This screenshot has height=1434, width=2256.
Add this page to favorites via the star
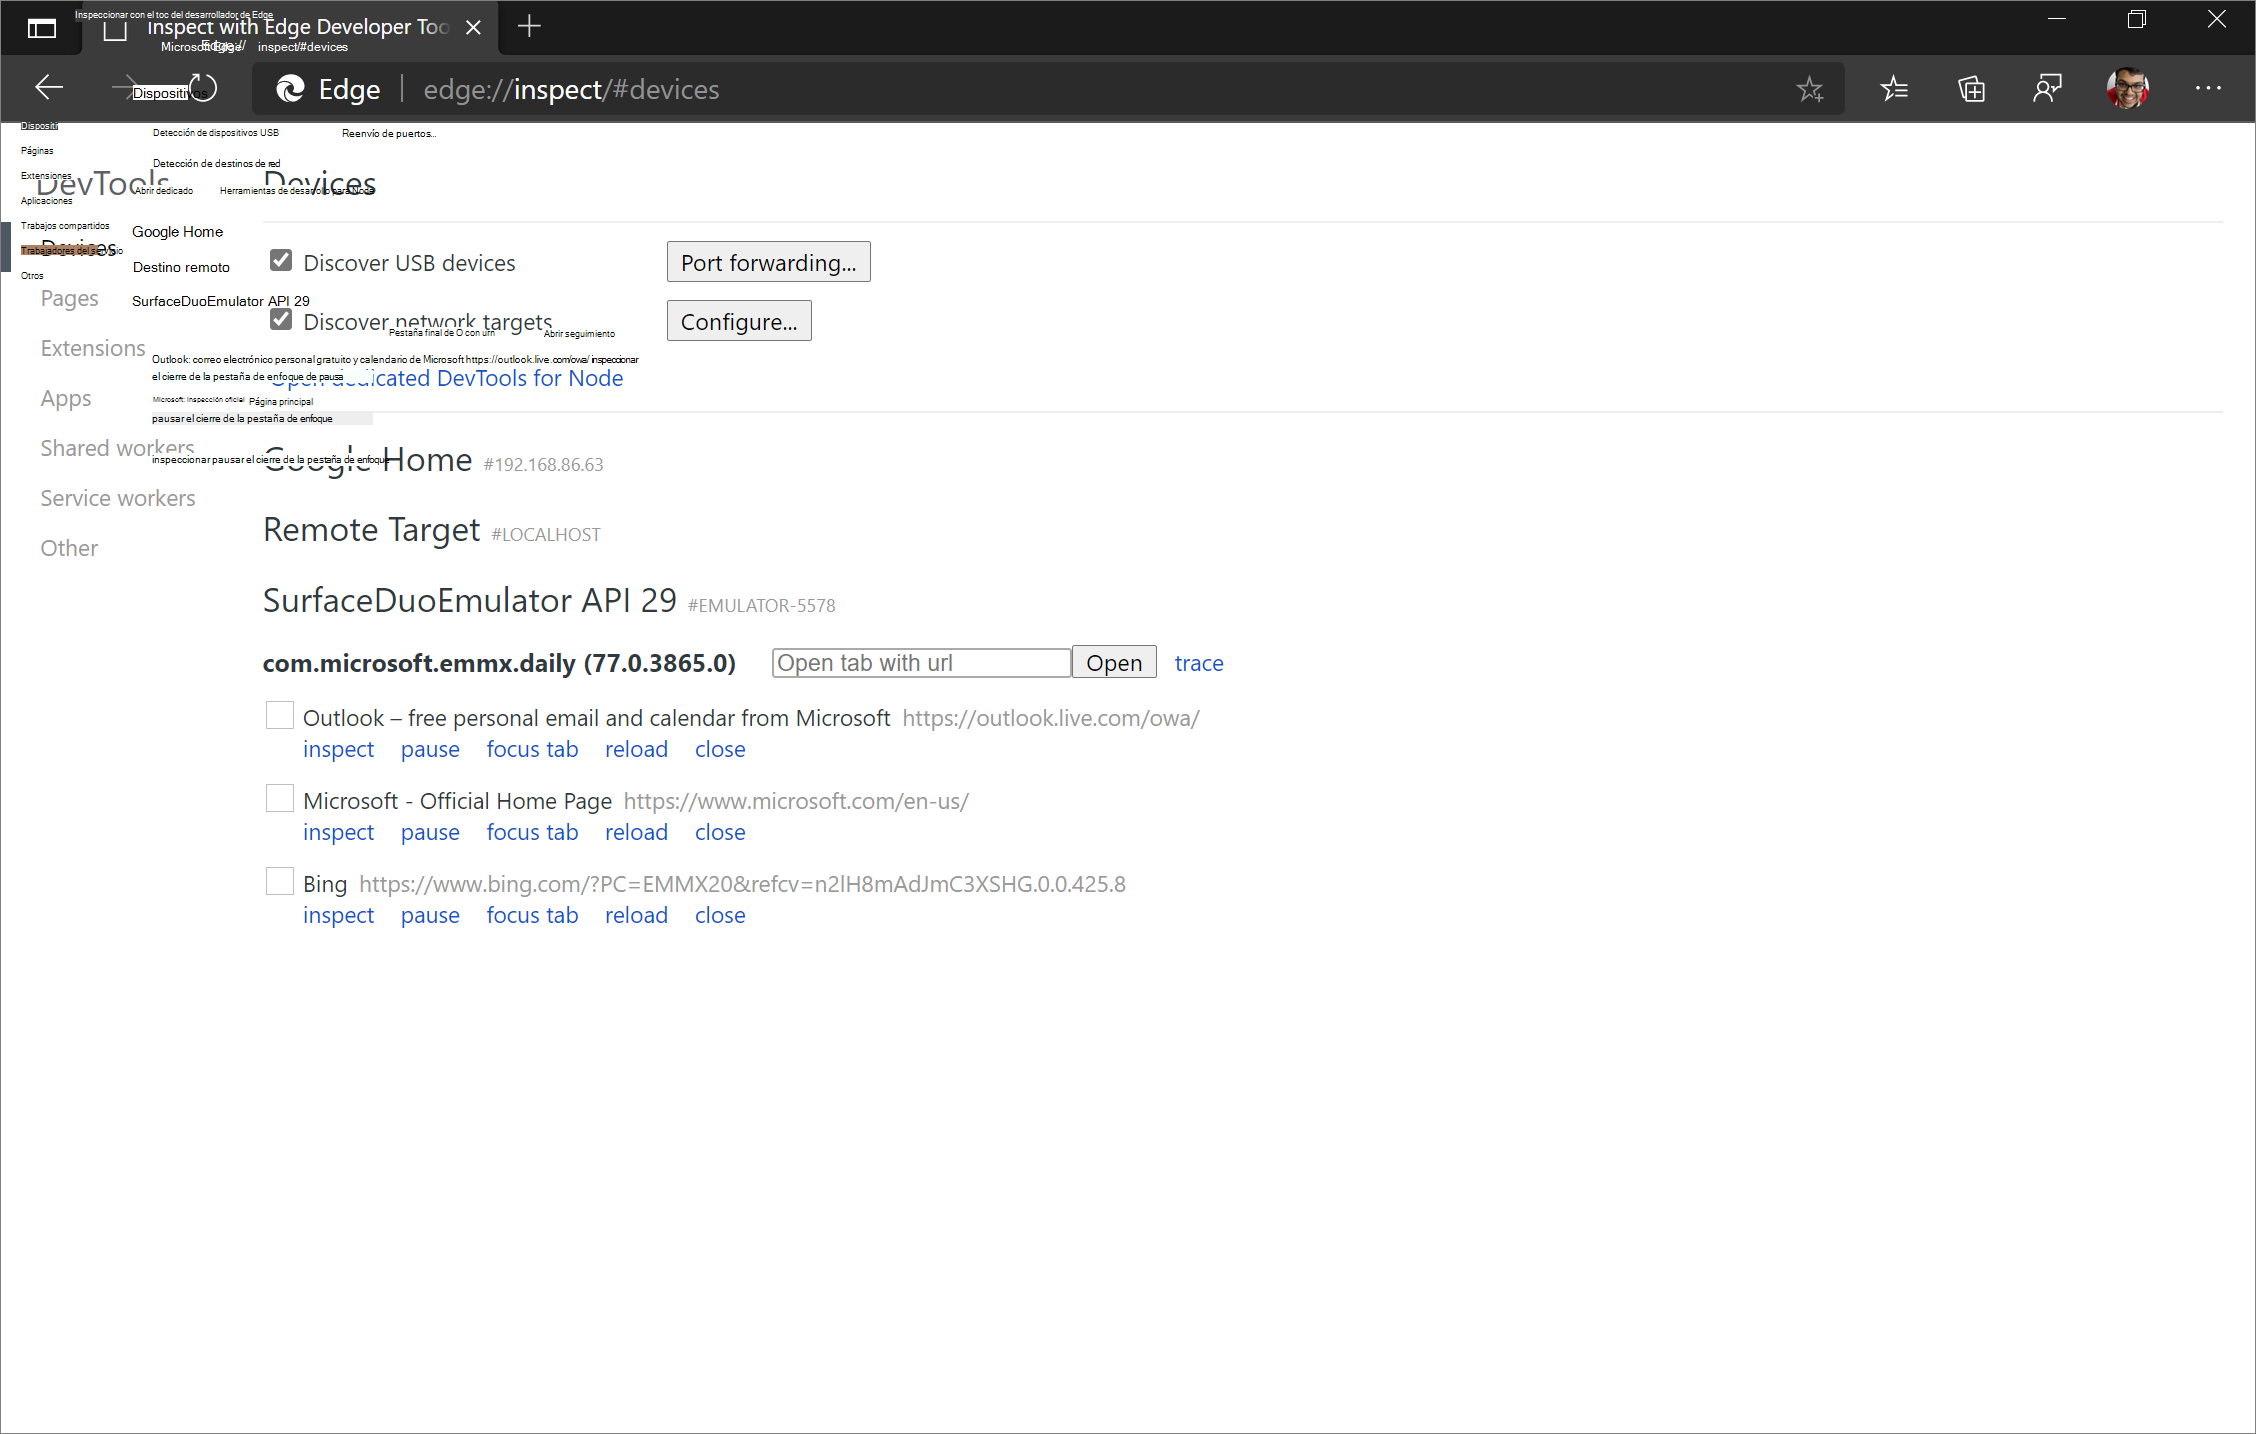pyautogui.click(x=1810, y=88)
